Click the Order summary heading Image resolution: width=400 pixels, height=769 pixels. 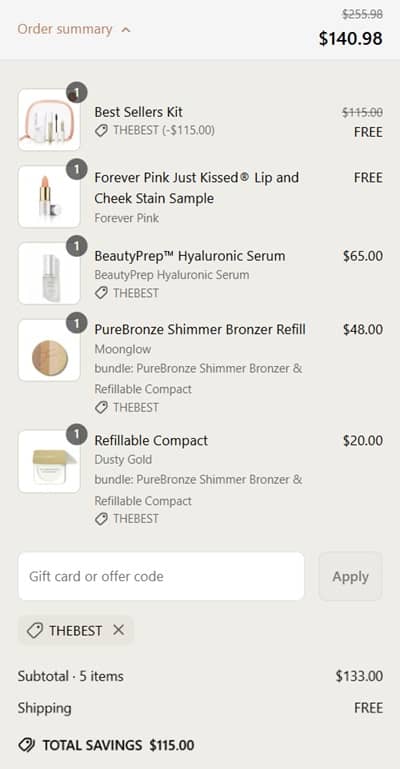pos(65,29)
